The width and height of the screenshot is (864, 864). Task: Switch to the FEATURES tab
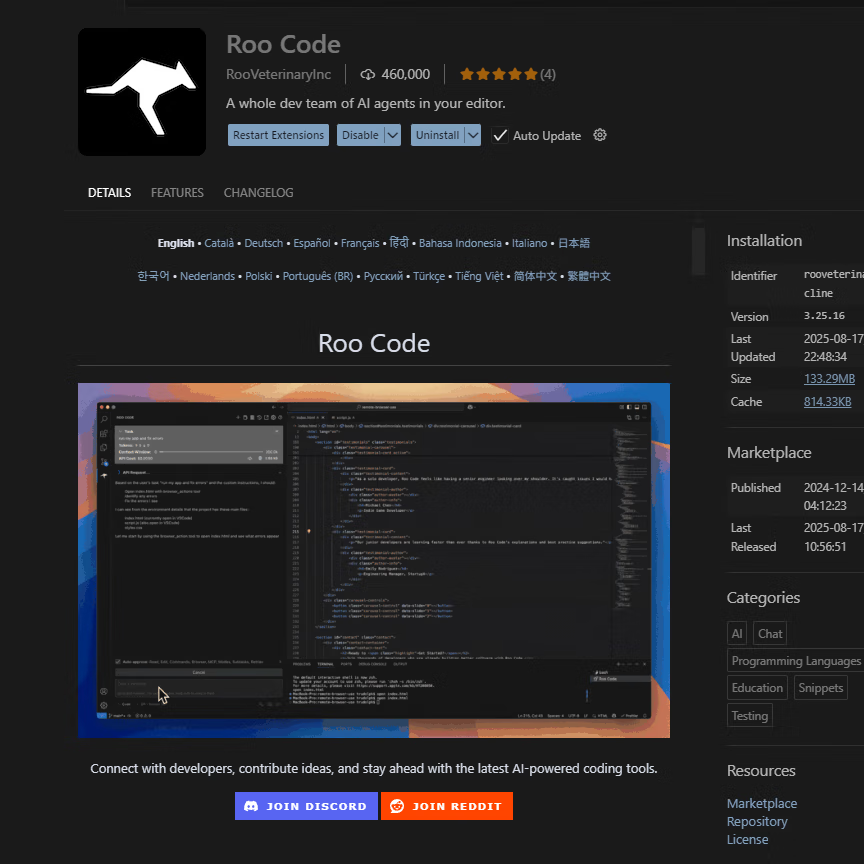pyautogui.click(x=177, y=193)
